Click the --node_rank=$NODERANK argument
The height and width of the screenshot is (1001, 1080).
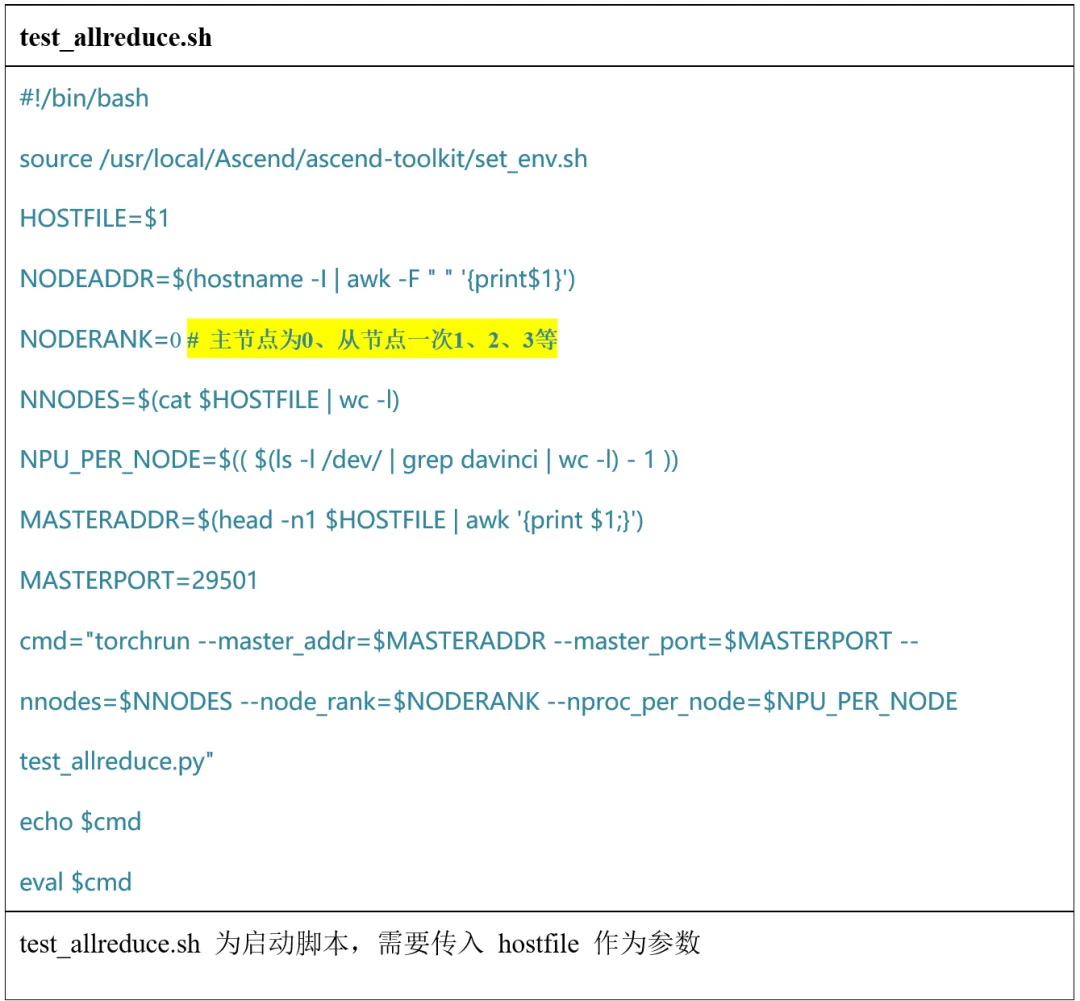click(390, 701)
